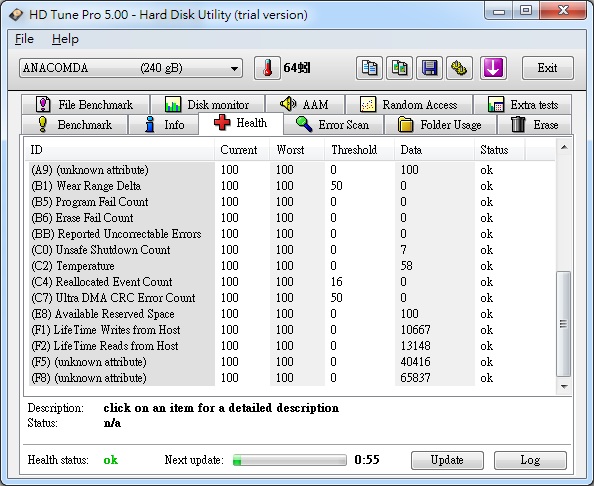This screenshot has width=594, height=486.
Task: Select the (C2) Temperature row
Action: click(x=292, y=266)
